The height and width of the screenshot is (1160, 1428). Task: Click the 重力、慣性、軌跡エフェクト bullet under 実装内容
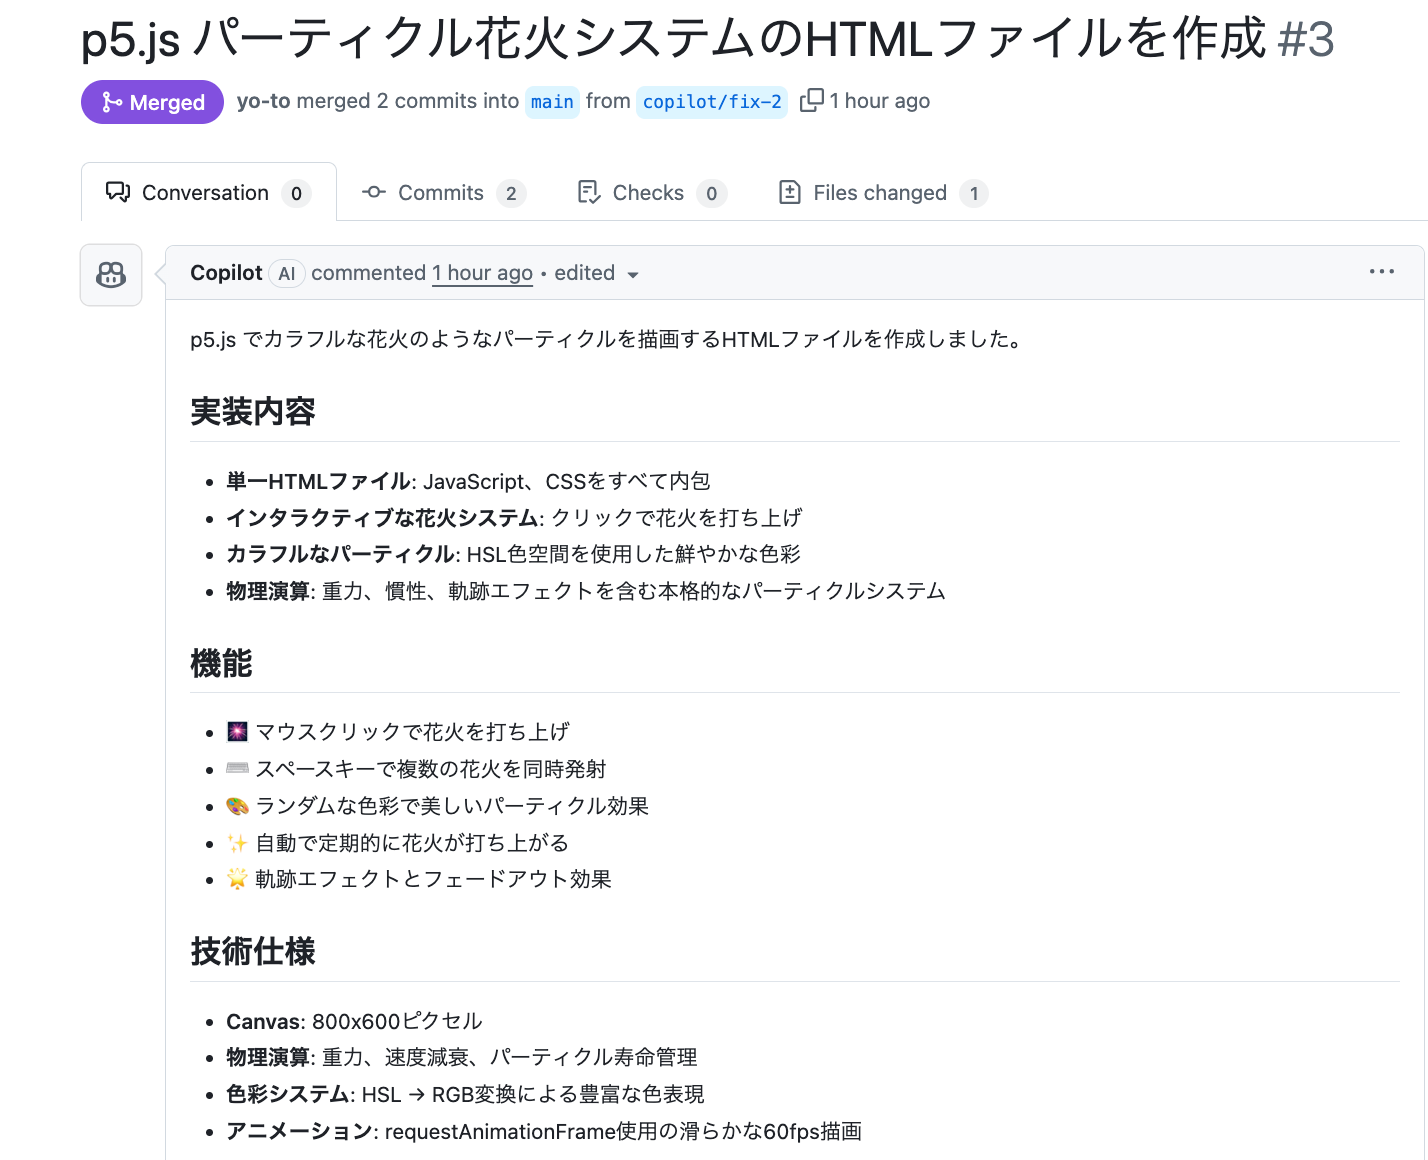pos(586,591)
